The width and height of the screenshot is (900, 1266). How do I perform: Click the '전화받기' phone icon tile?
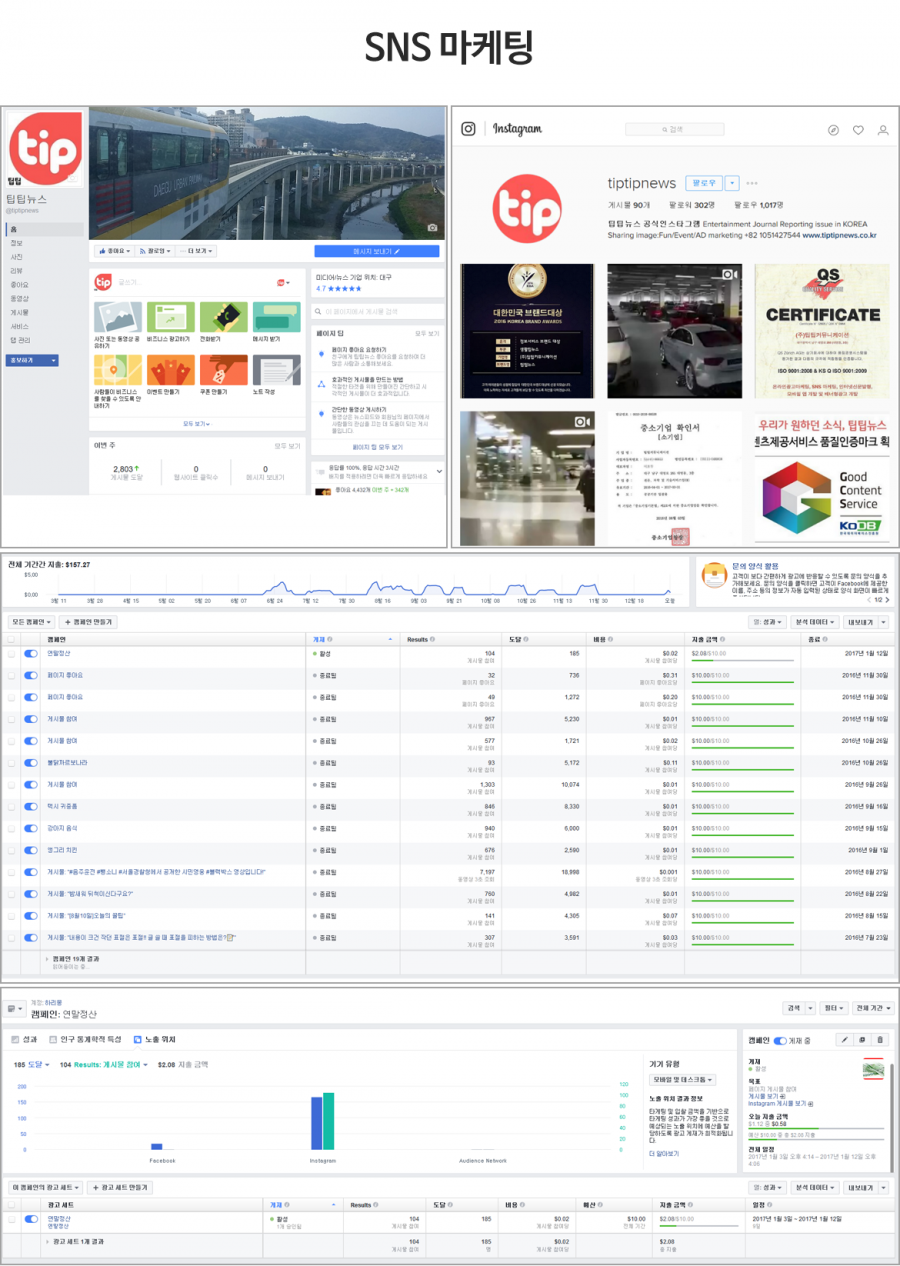click(223, 317)
